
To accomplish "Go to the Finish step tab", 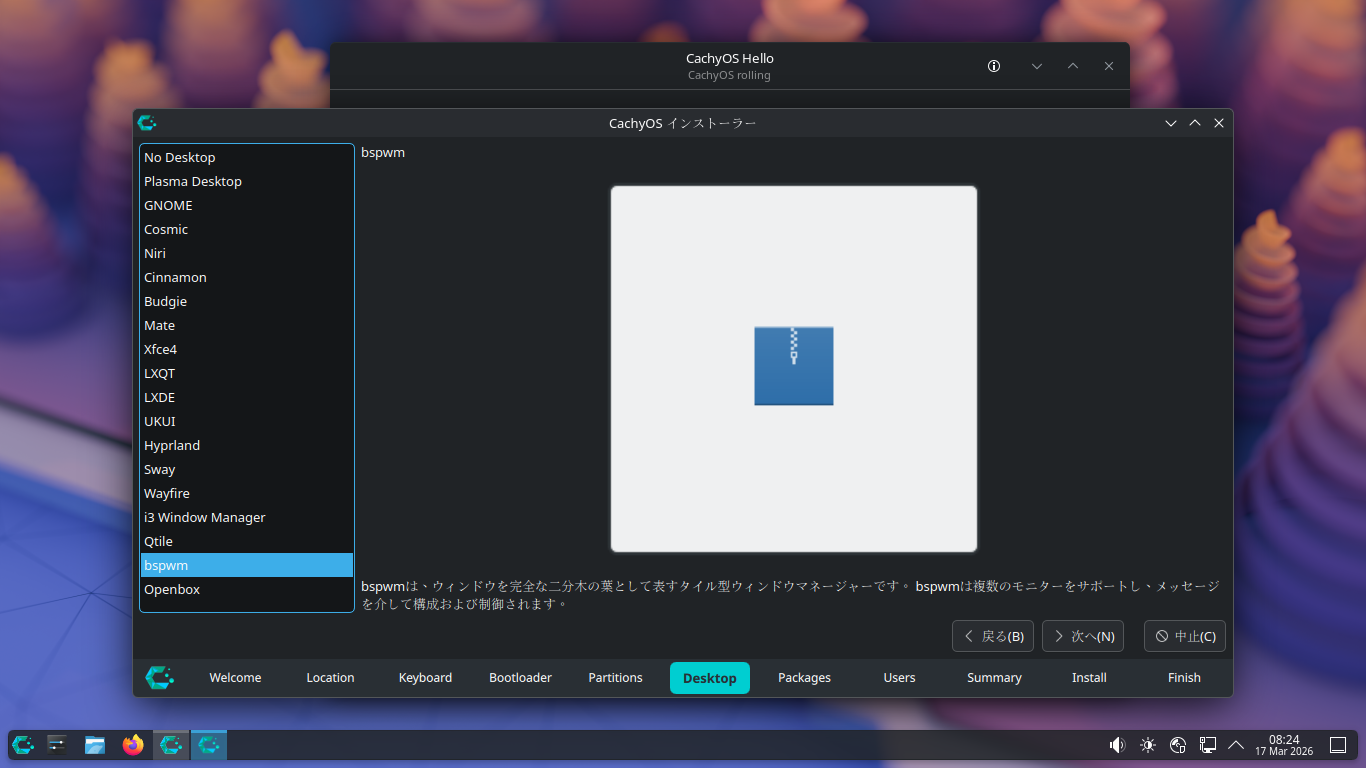I will pos(1184,678).
